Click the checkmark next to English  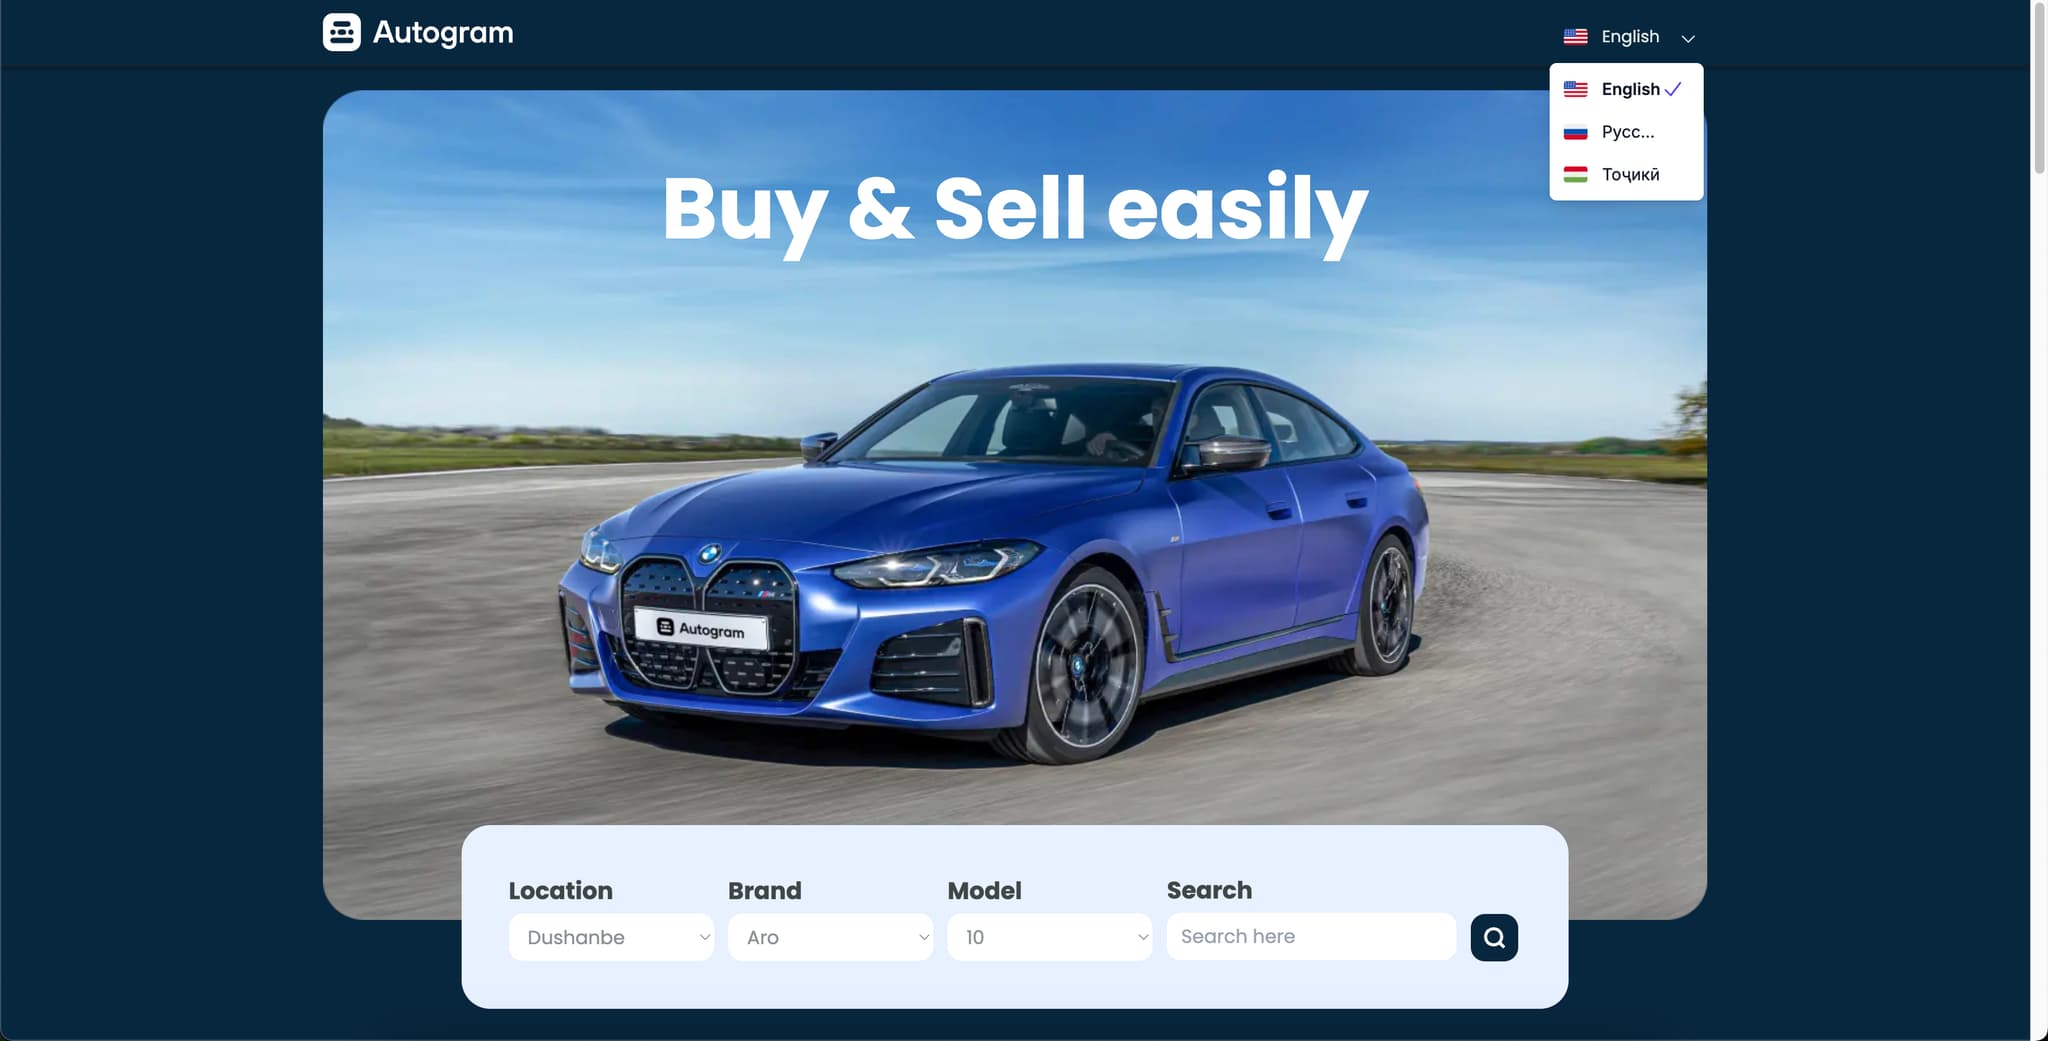pyautogui.click(x=1673, y=89)
